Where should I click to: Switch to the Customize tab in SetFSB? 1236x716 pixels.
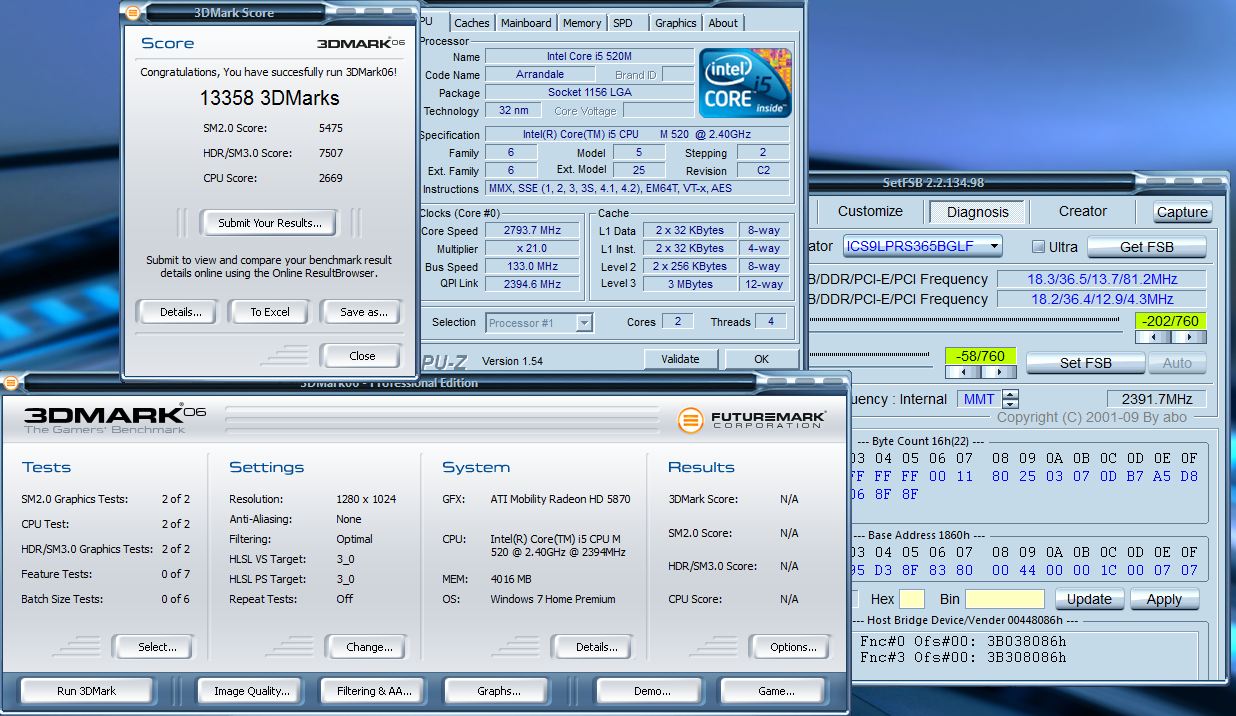tap(870, 211)
